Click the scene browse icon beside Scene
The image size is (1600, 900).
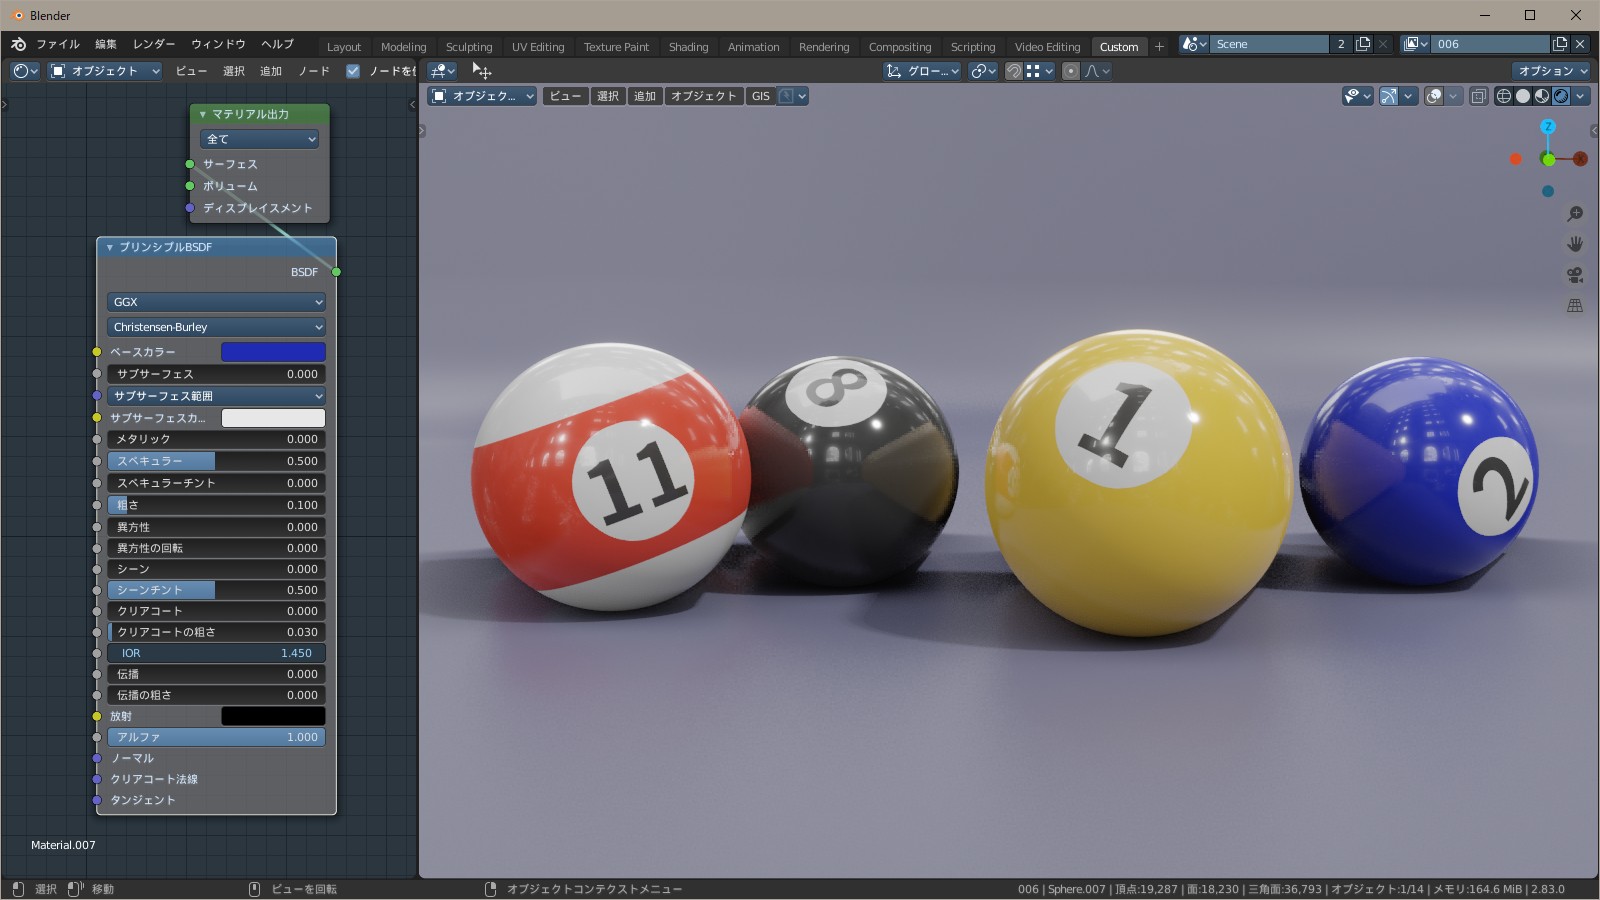(1194, 44)
